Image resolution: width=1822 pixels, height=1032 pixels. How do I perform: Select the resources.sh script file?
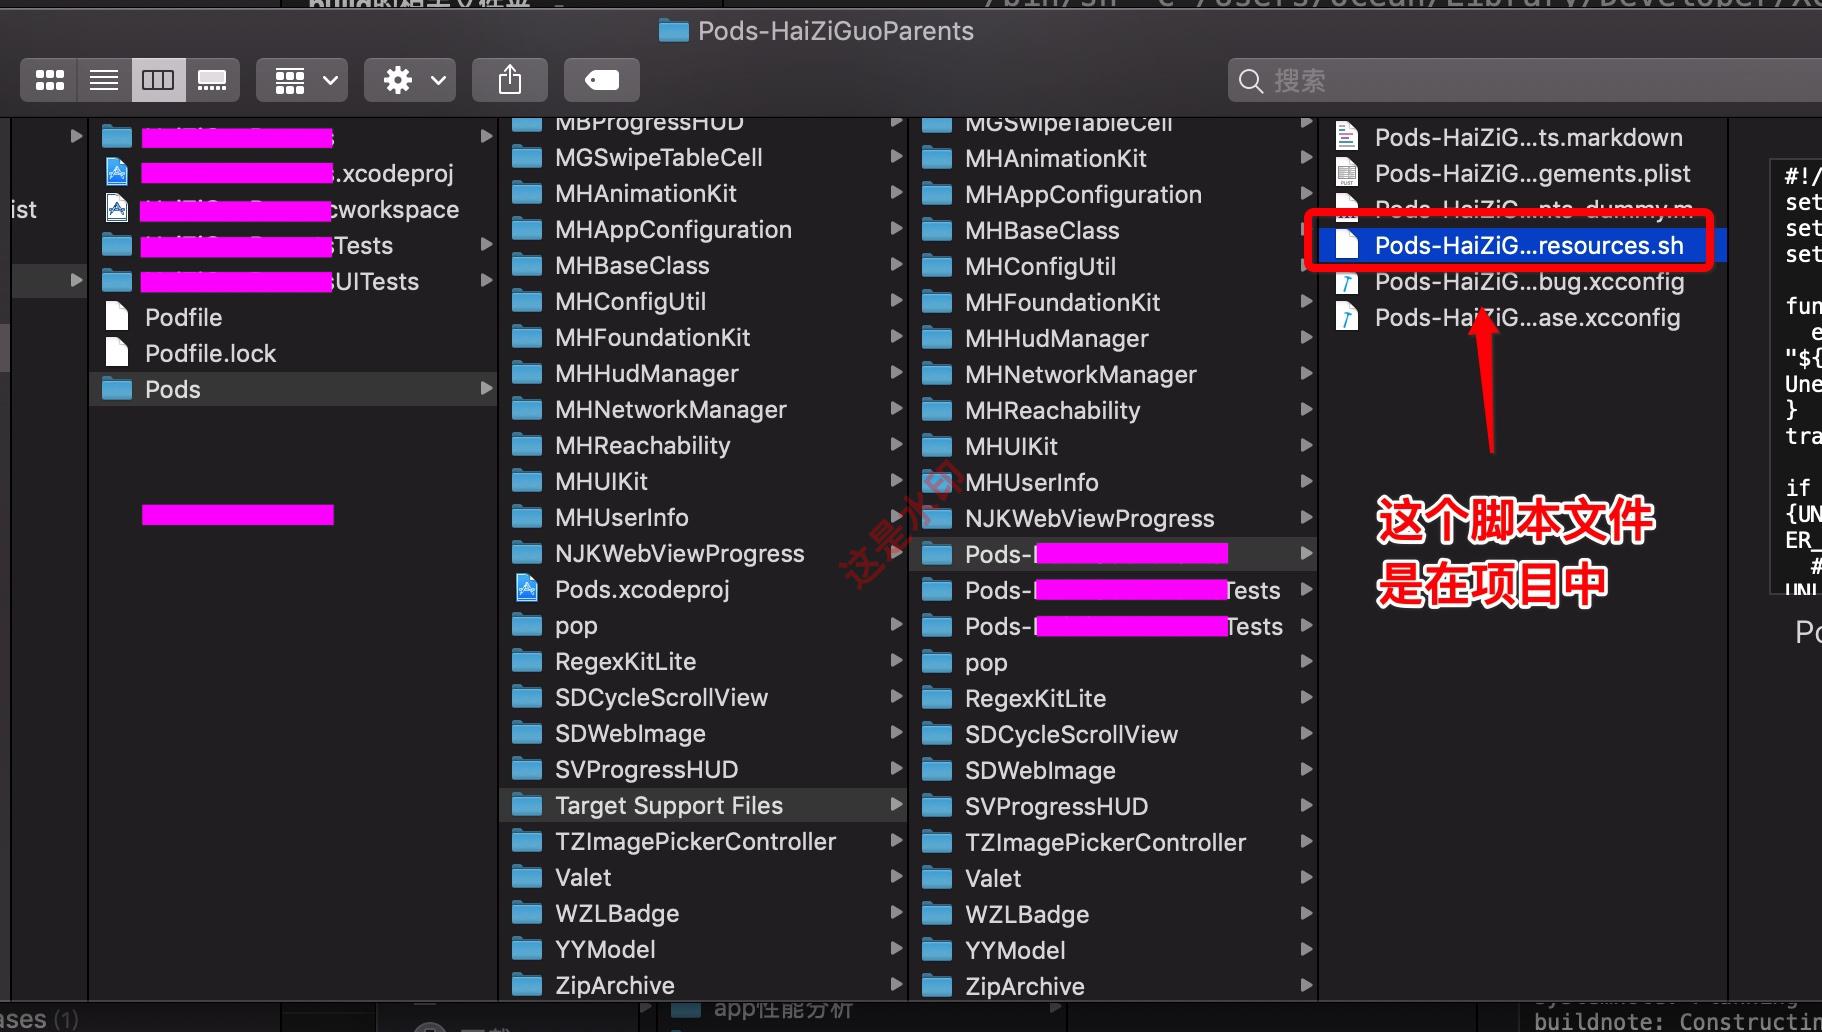click(1524, 245)
